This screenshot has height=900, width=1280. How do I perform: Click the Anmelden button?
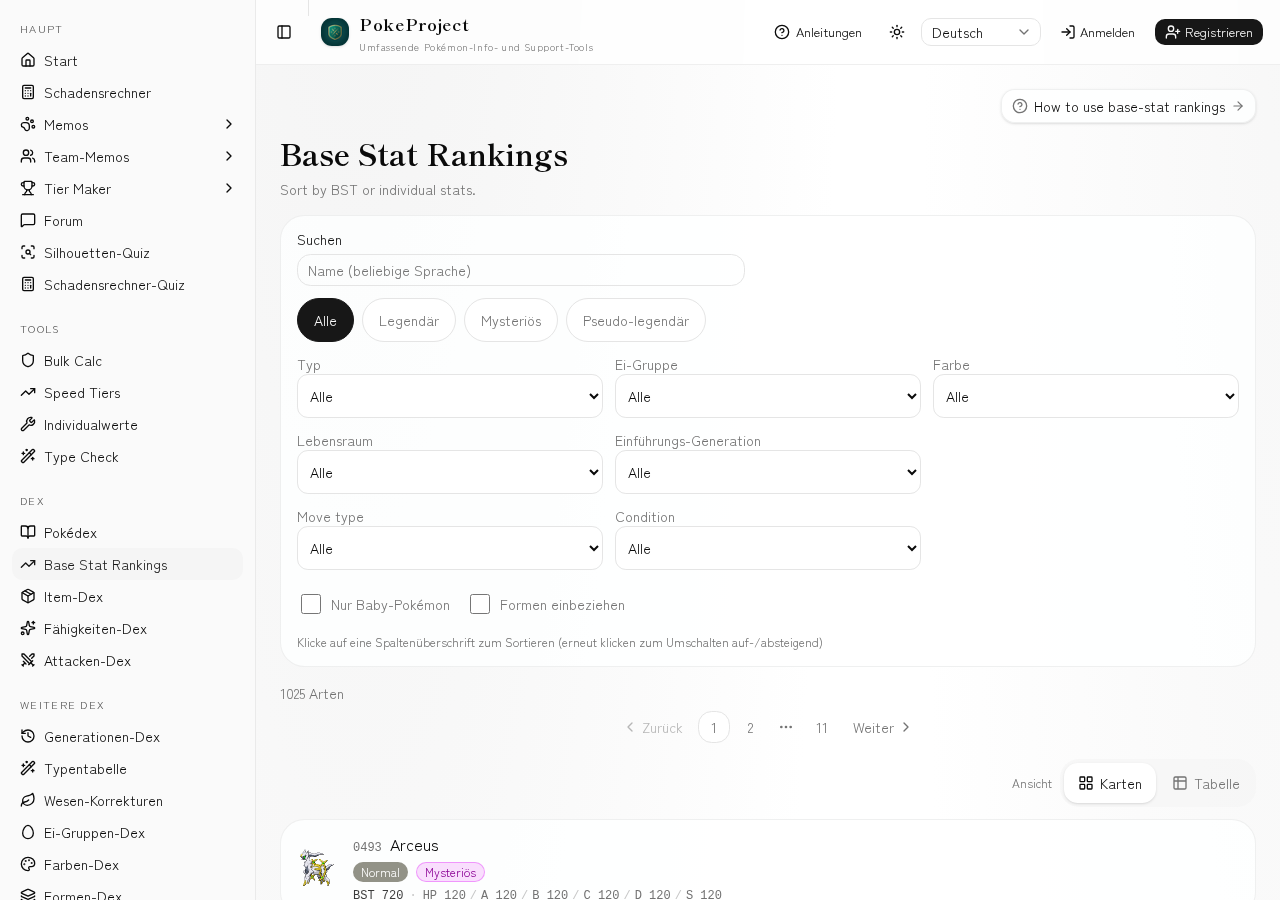pyautogui.click(x=1098, y=32)
